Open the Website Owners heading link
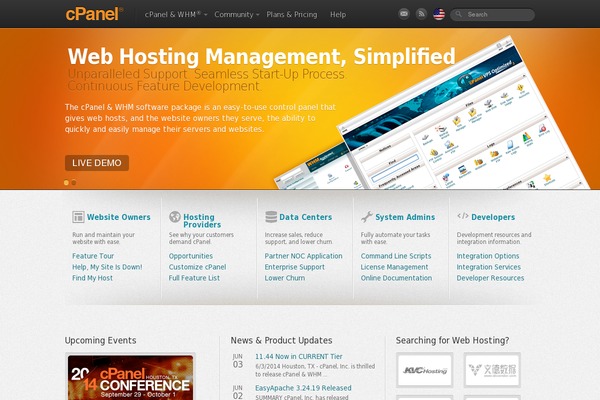This screenshot has height=400, width=600. pyautogui.click(x=119, y=217)
